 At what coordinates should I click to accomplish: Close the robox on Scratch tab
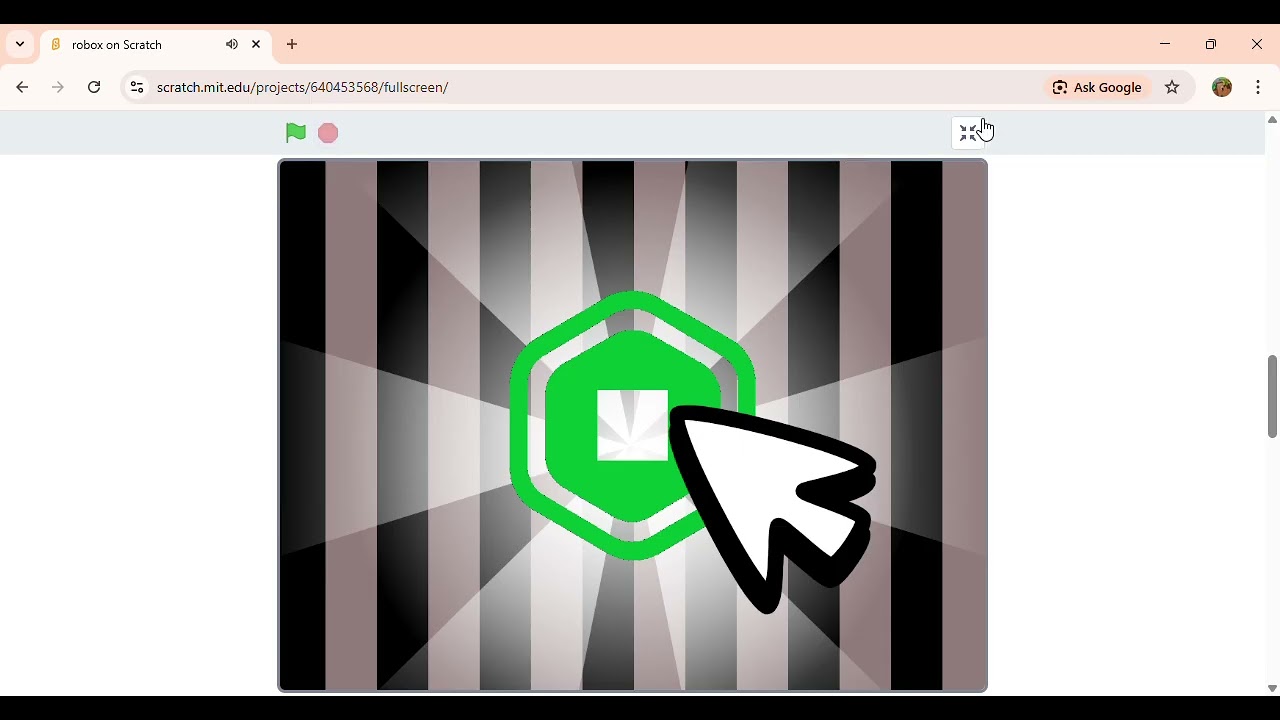(256, 44)
